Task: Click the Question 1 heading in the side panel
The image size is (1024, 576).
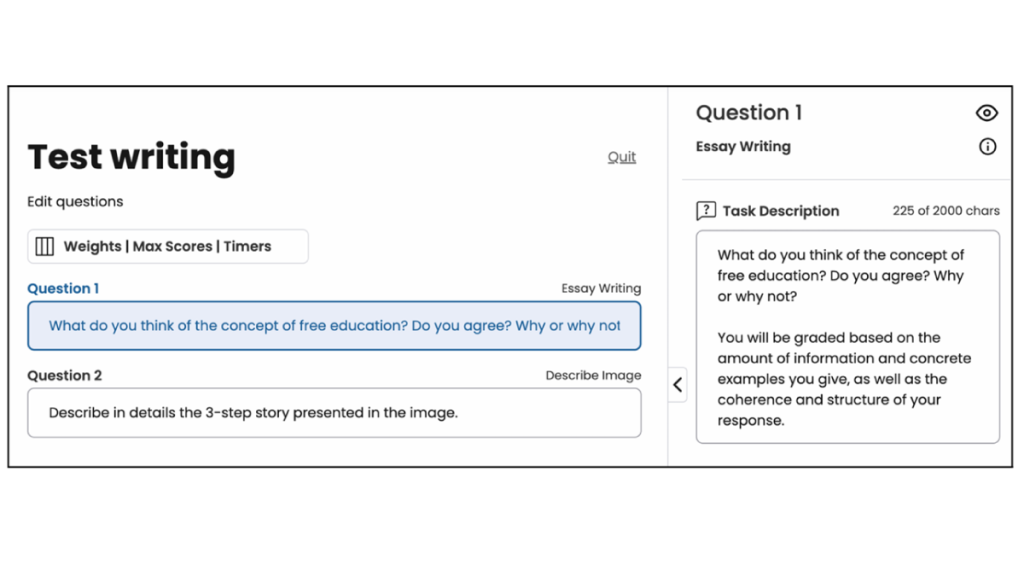Action: point(749,113)
